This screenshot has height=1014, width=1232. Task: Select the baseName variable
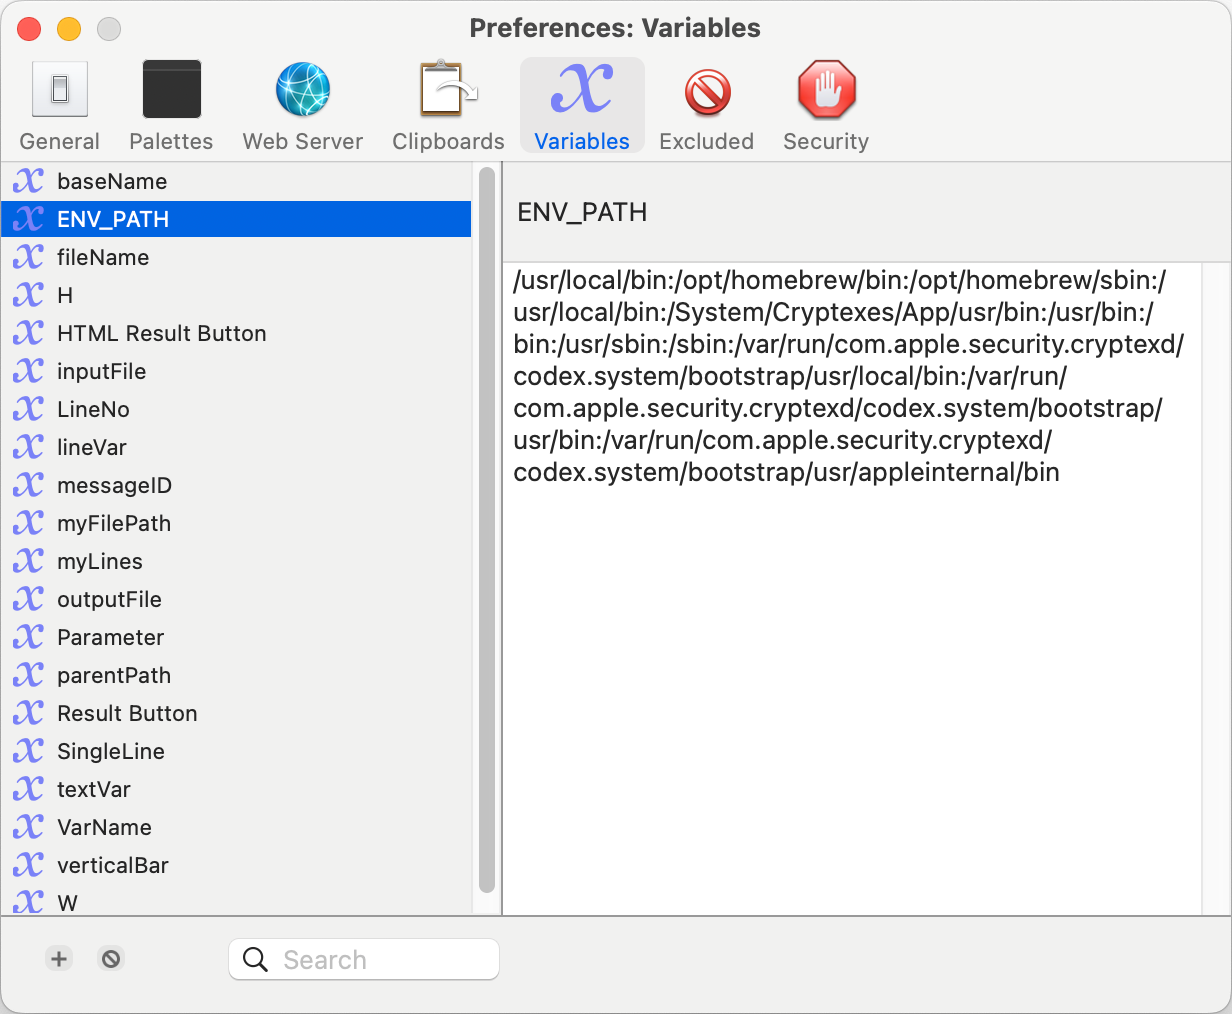coord(112,181)
